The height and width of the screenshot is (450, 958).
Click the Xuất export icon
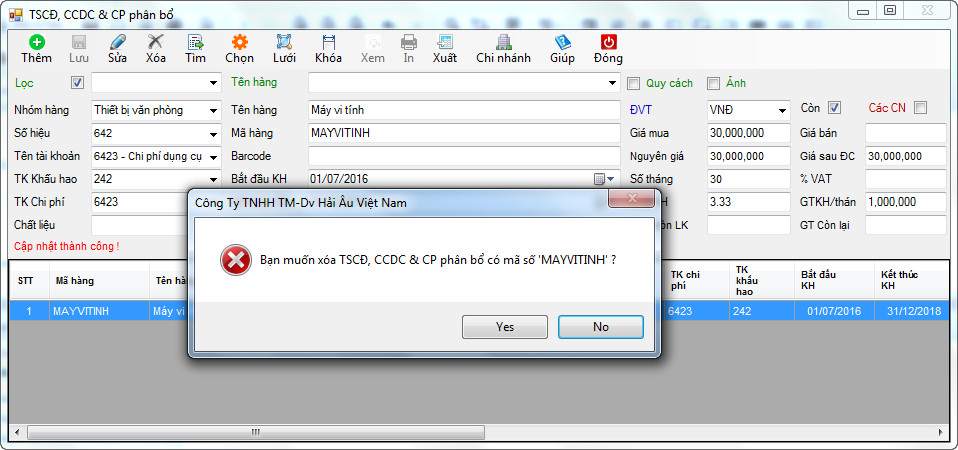(x=445, y=43)
